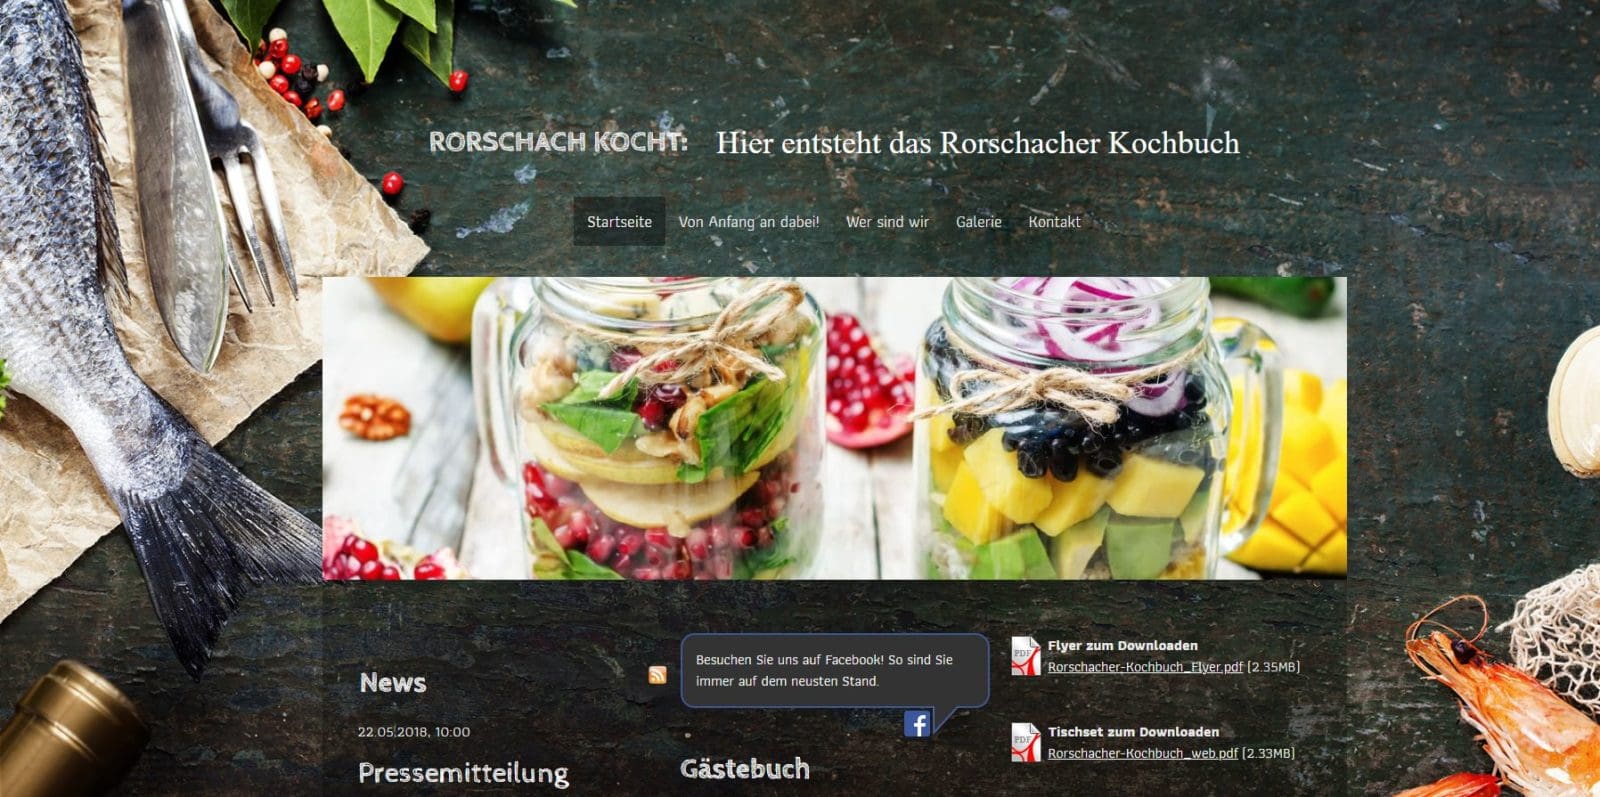Click the Flyer zum Downloaden title
The height and width of the screenshot is (797, 1600).
pyautogui.click(x=1122, y=646)
